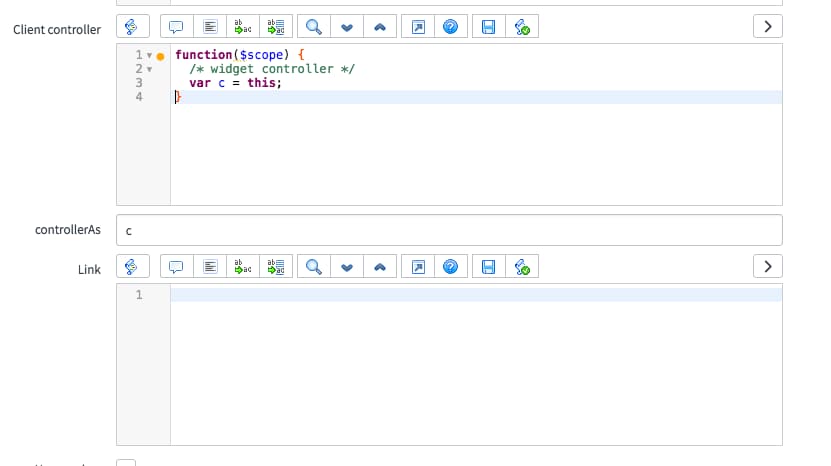Collapse the comment fold at line 2
Screen dimensions: 831x466
click(149, 69)
